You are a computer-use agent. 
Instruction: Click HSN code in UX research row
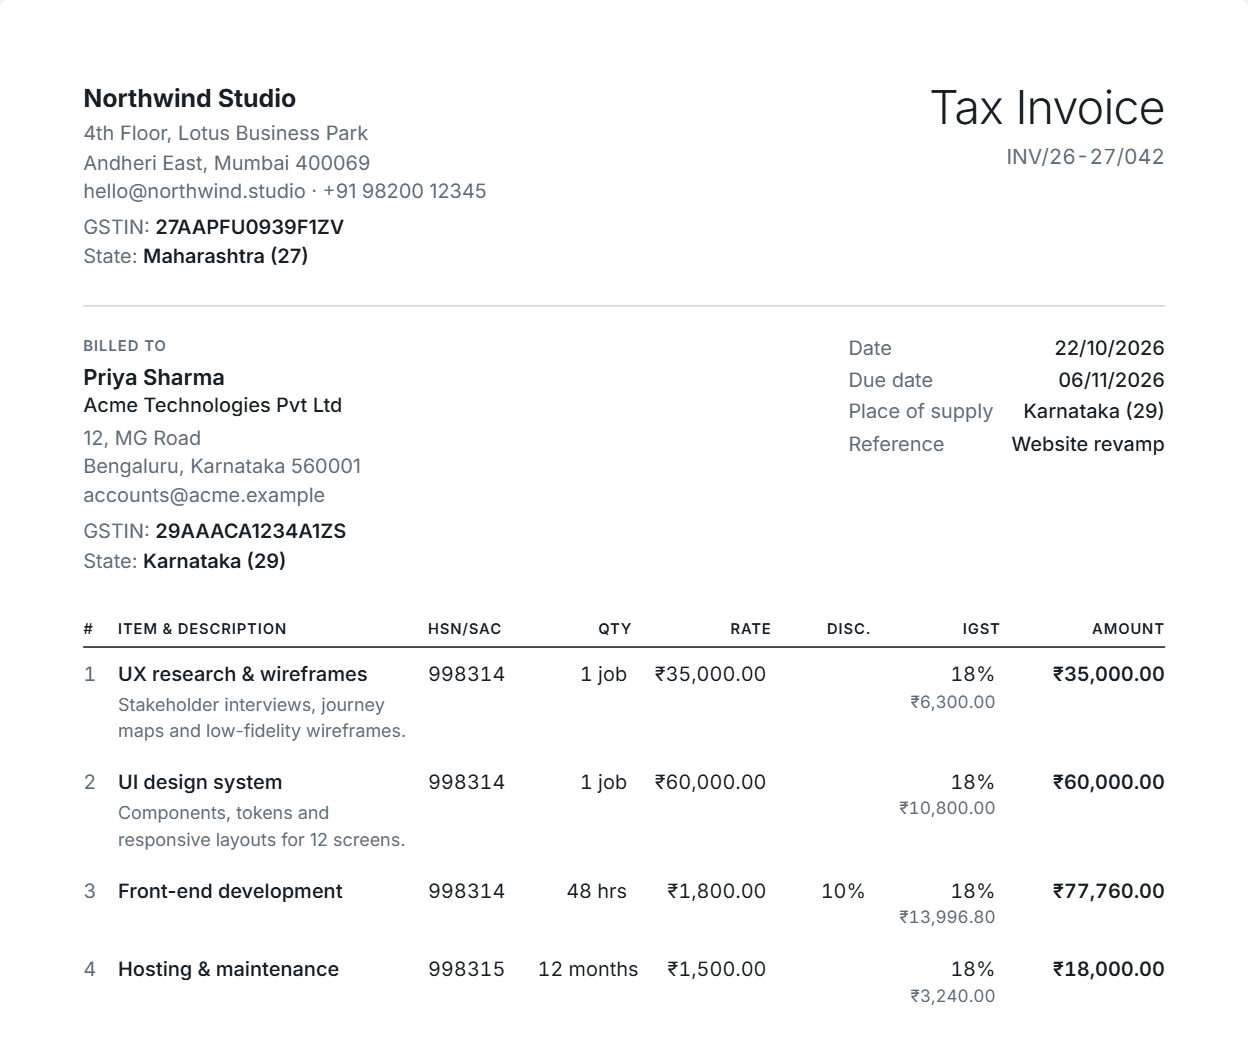467,674
